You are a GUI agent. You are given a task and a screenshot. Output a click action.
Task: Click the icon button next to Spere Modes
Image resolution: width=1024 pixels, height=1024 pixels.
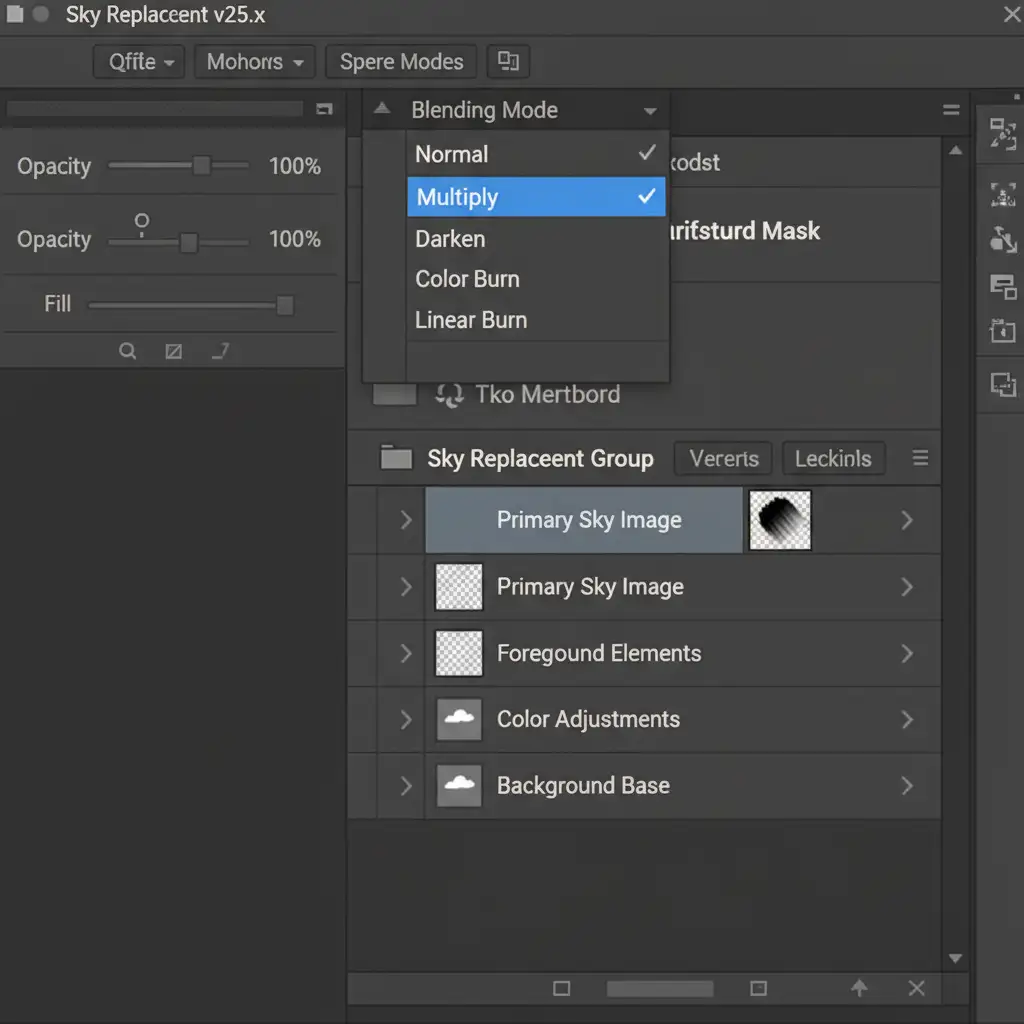tap(508, 62)
